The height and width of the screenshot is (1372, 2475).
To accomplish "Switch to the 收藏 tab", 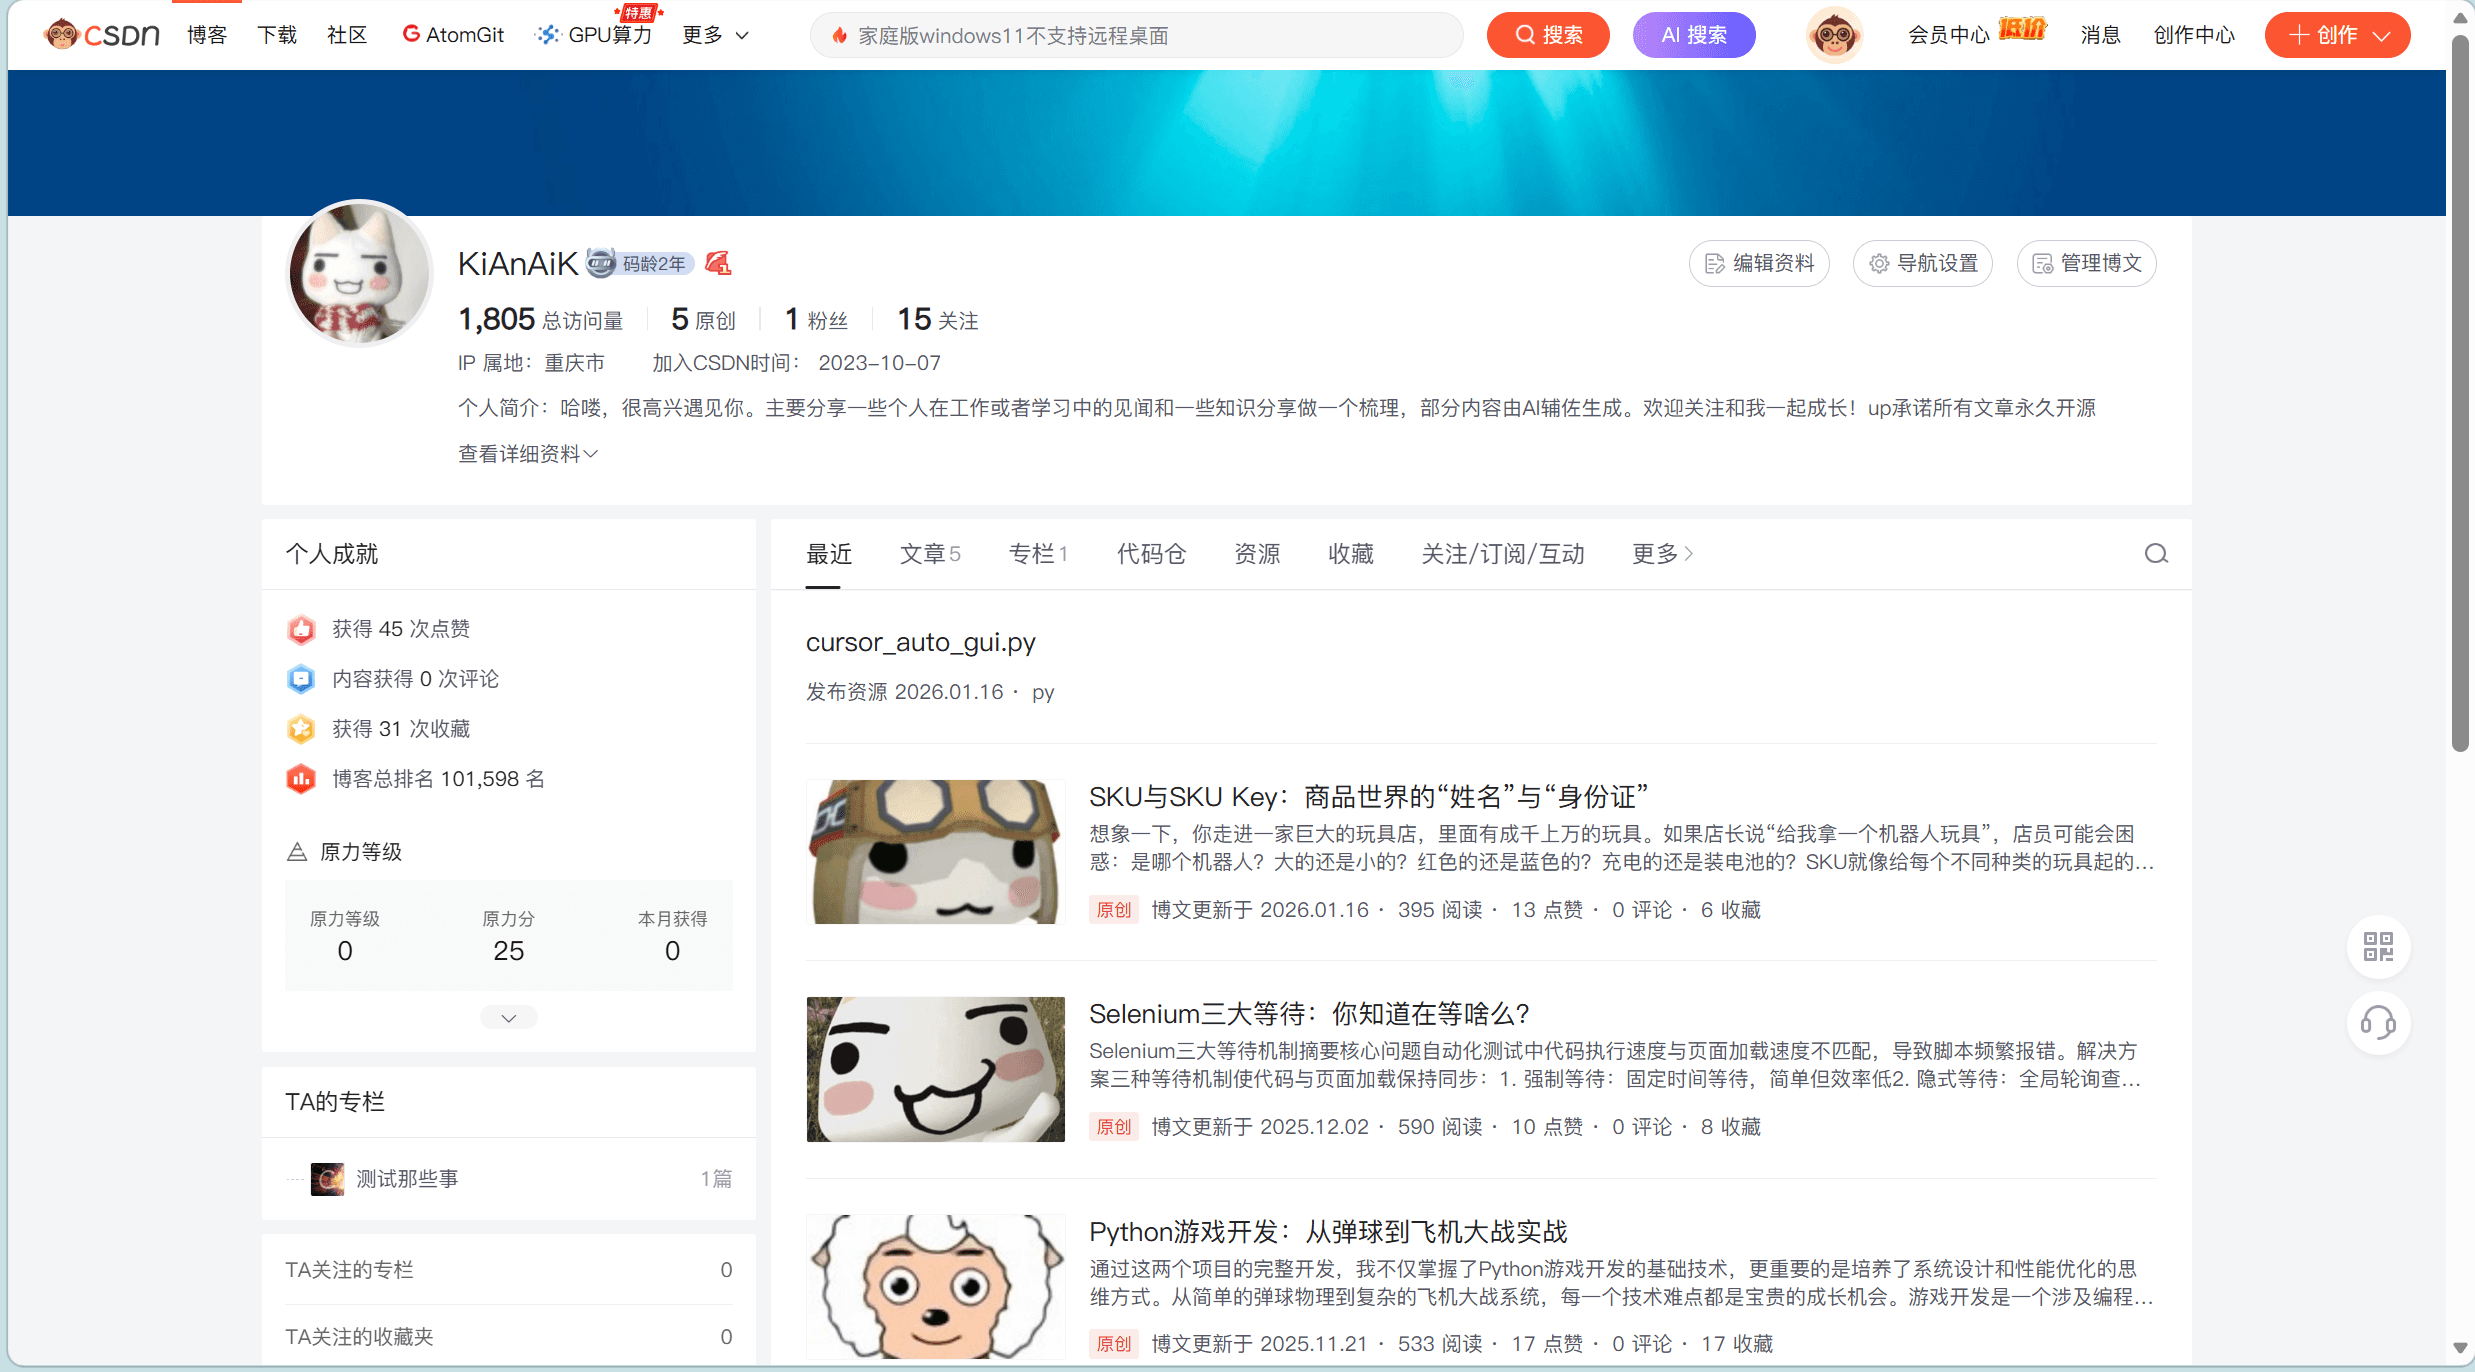I will pyautogui.click(x=1351, y=554).
